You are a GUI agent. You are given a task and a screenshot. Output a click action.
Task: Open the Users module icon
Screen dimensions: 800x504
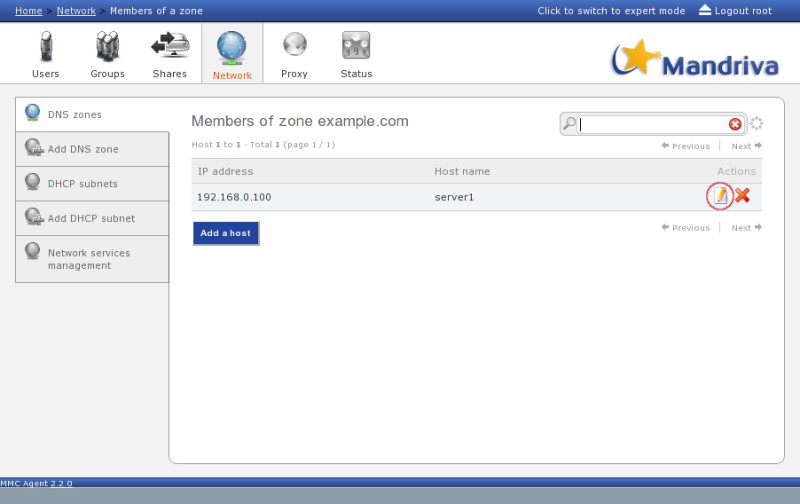tap(46, 46)
